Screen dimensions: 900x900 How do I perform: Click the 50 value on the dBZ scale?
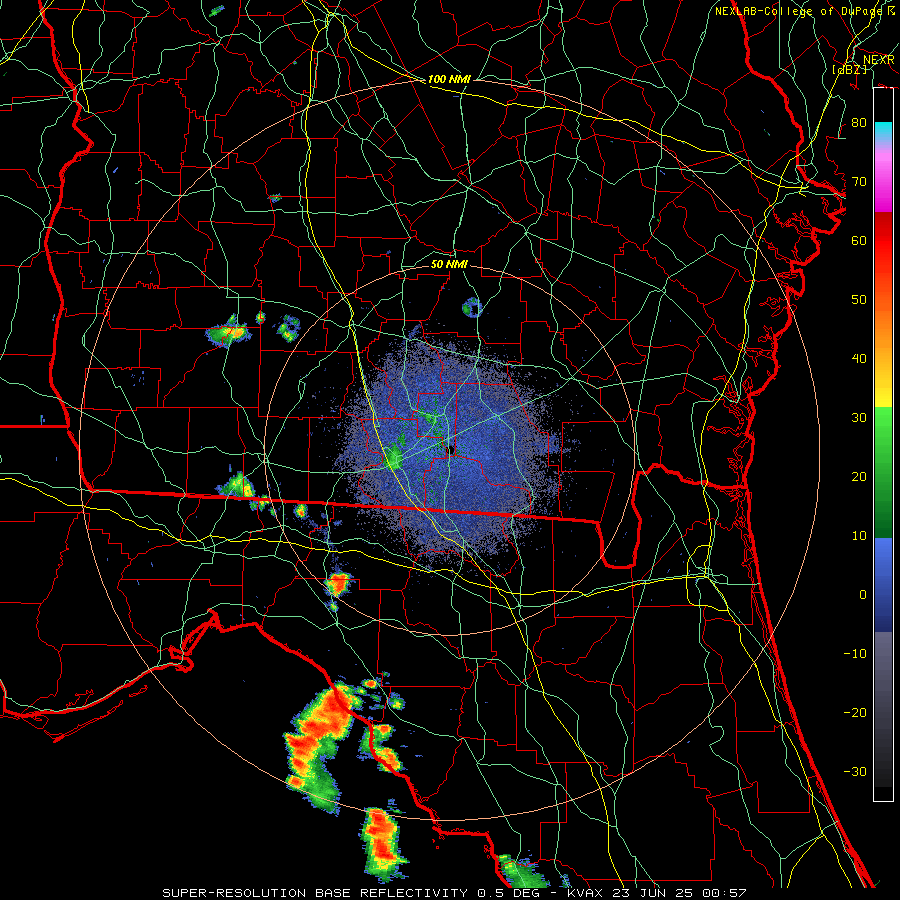(x=859, y=300)
